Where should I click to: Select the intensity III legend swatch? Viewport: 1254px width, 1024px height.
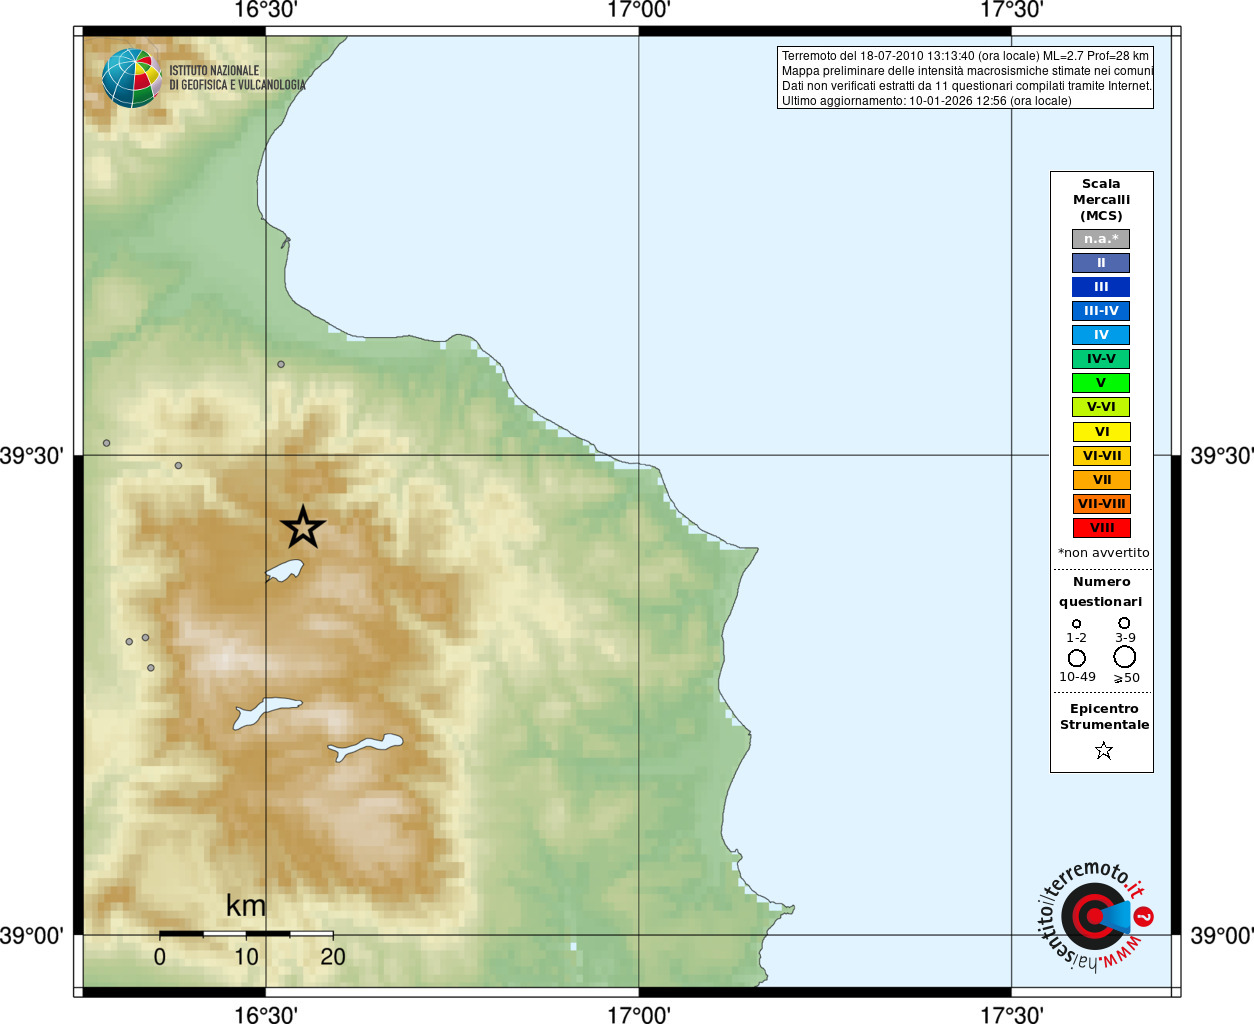[1101, 287]
